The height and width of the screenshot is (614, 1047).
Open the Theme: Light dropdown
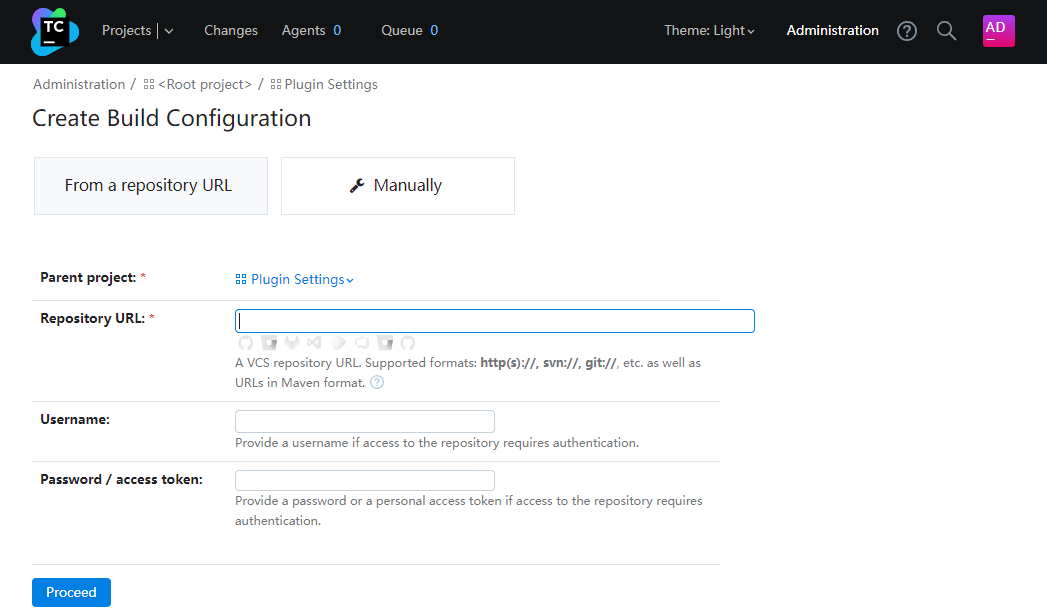[709, 31]
